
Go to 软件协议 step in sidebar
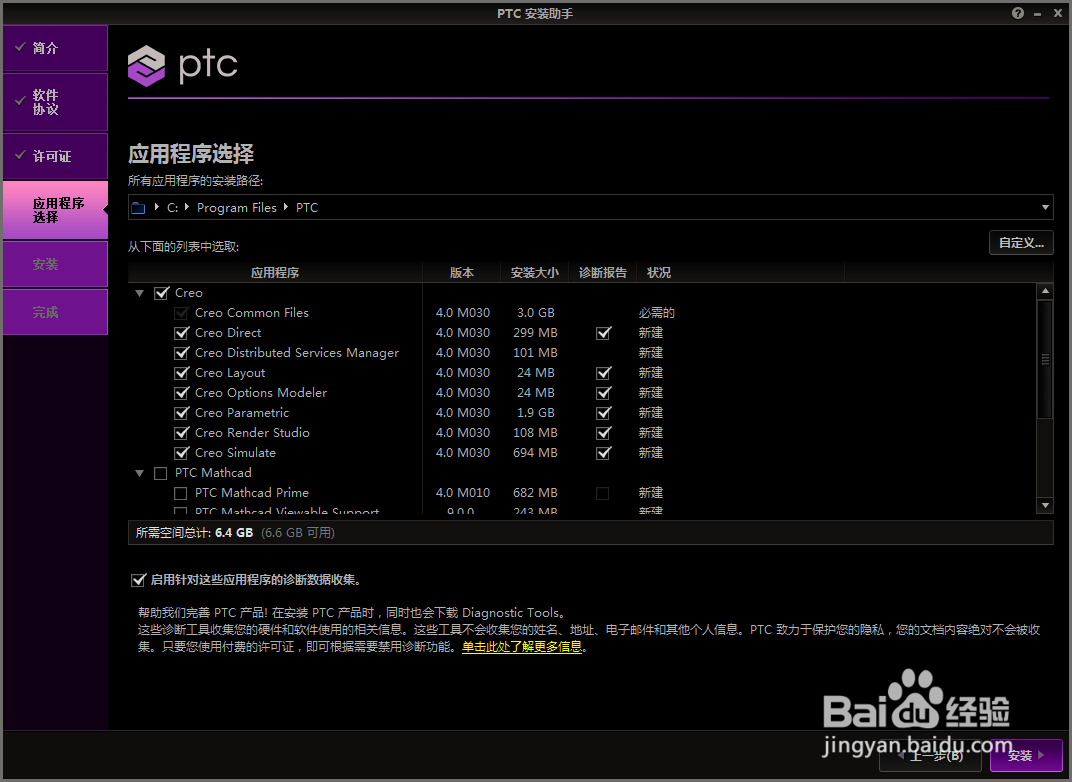tap(55, 102)
